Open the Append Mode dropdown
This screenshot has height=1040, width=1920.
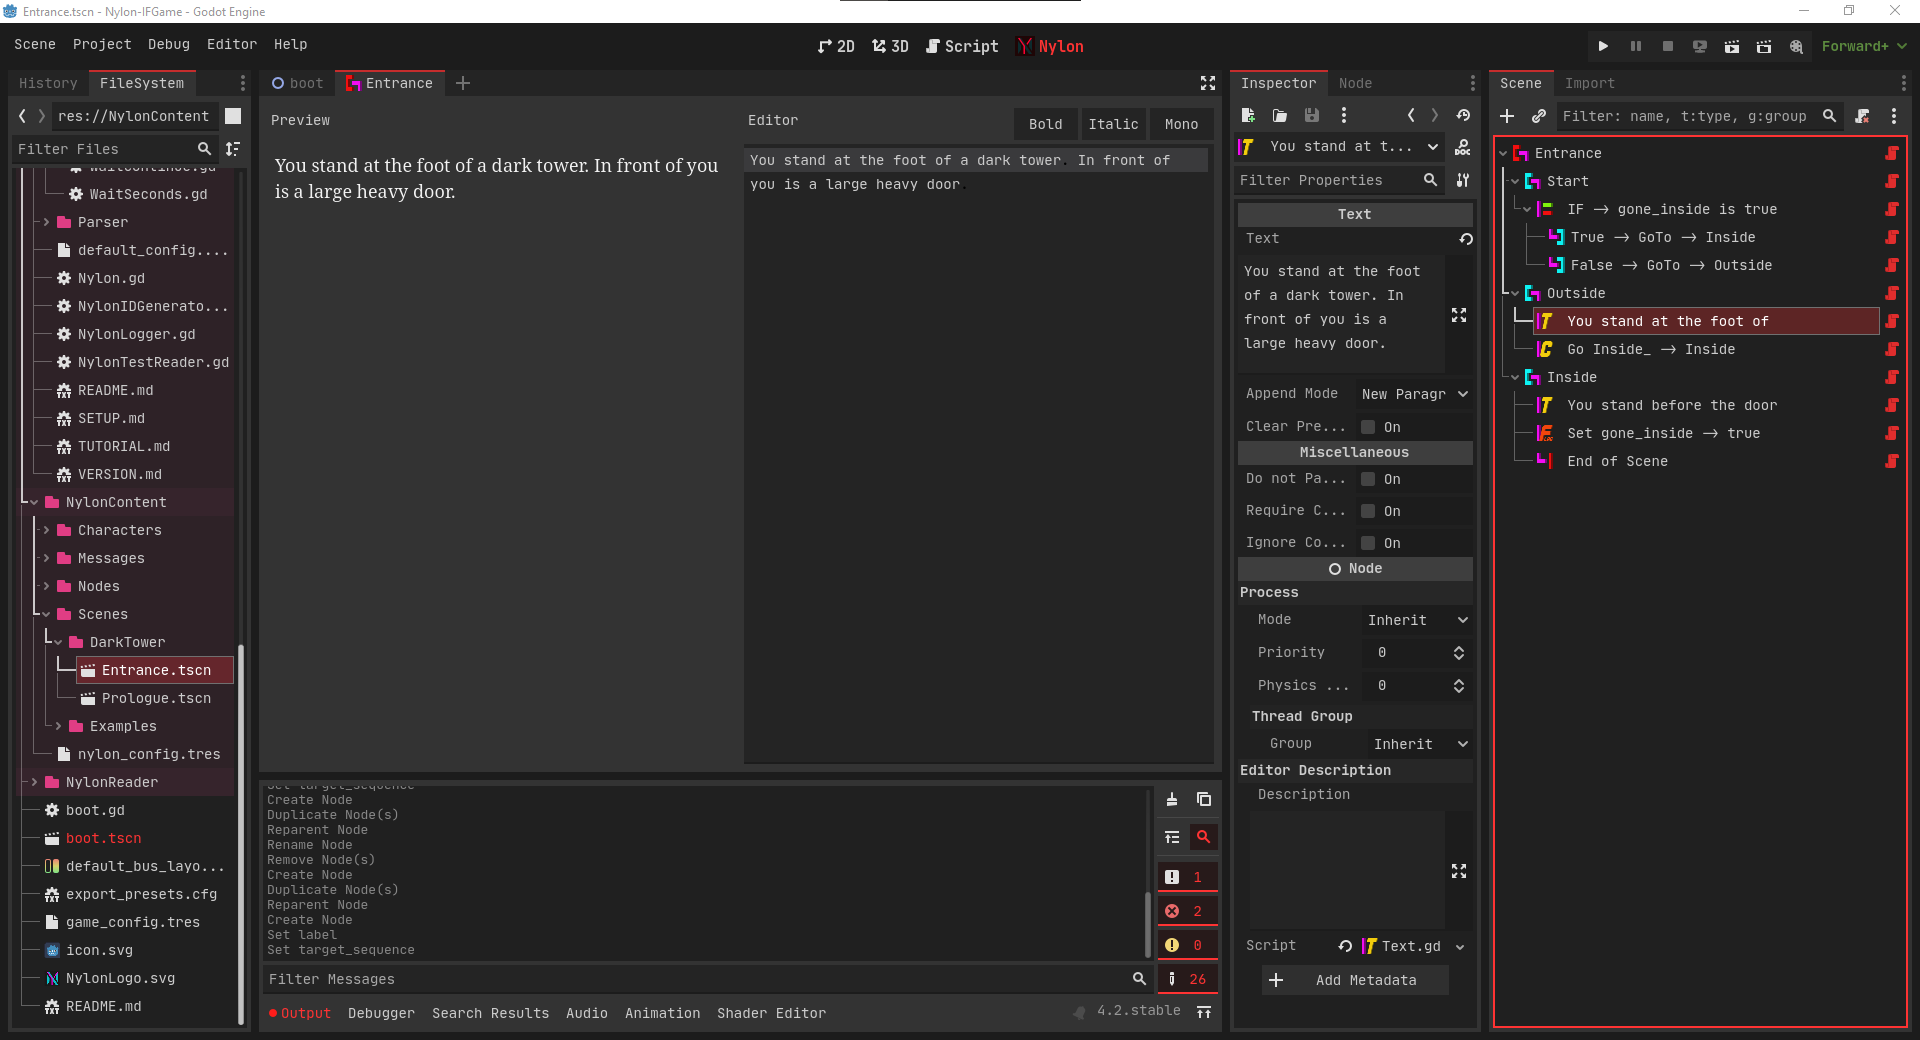click(x=1414, y=394)
